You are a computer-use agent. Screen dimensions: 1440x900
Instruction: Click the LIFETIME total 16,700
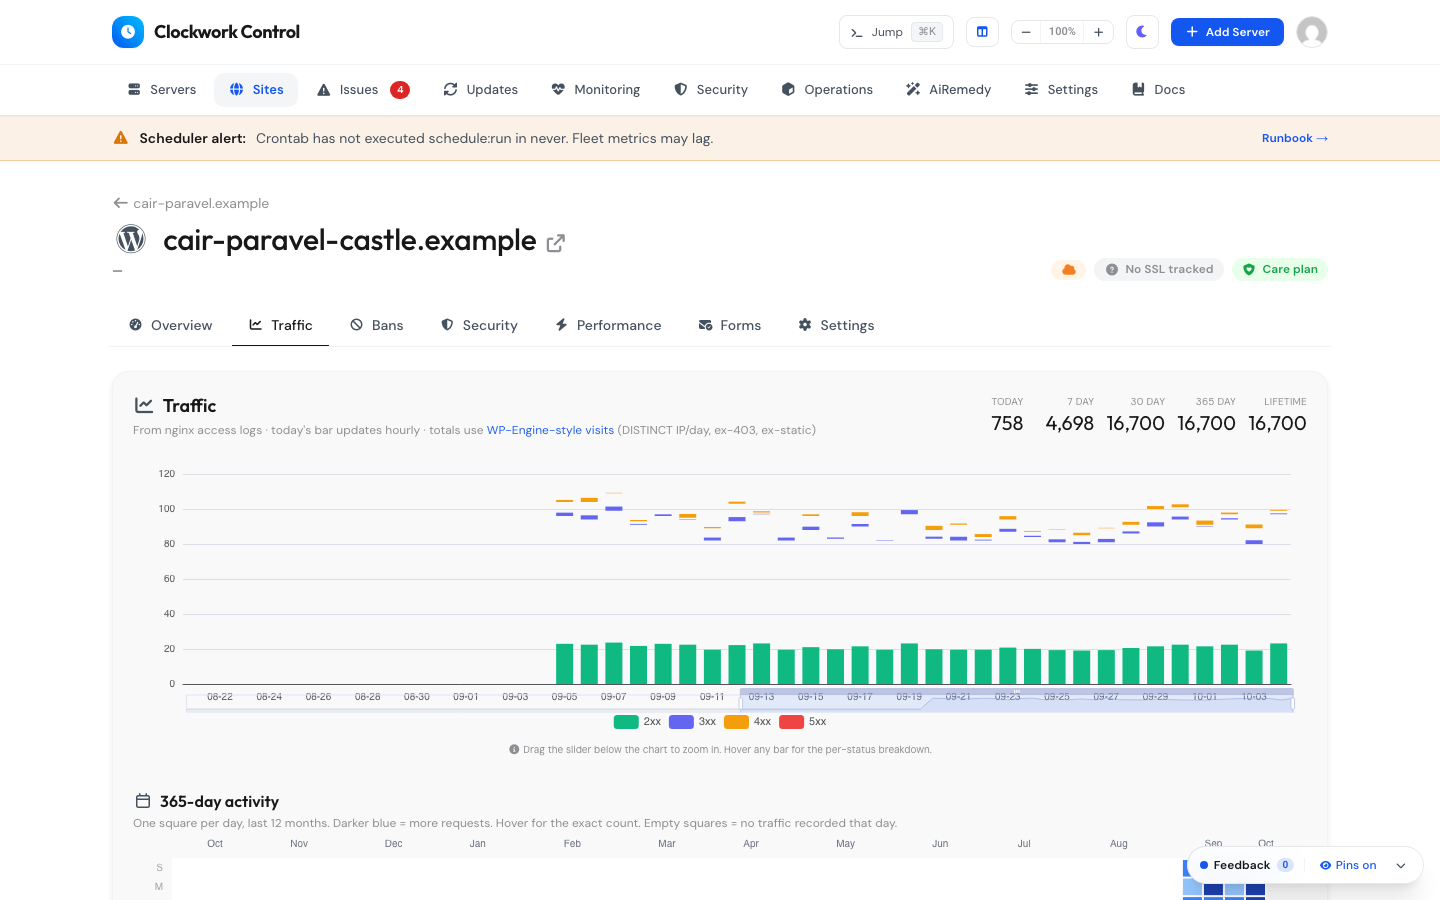click(x=1278, y=423)
